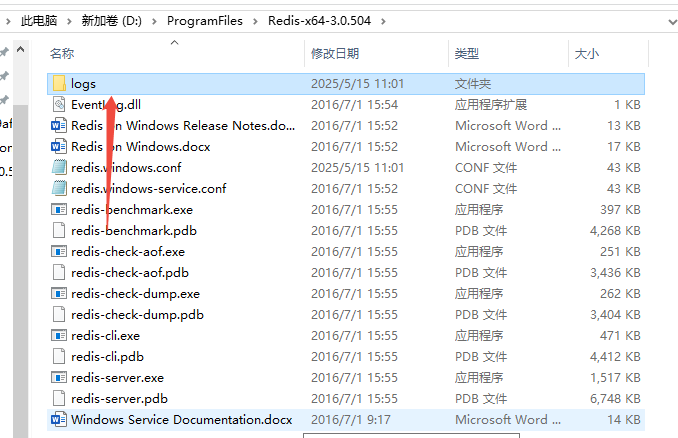Click size 471 KB of redis-cli.exe
The width and height of the screenshot is (678, 438).
click(620, 336)
